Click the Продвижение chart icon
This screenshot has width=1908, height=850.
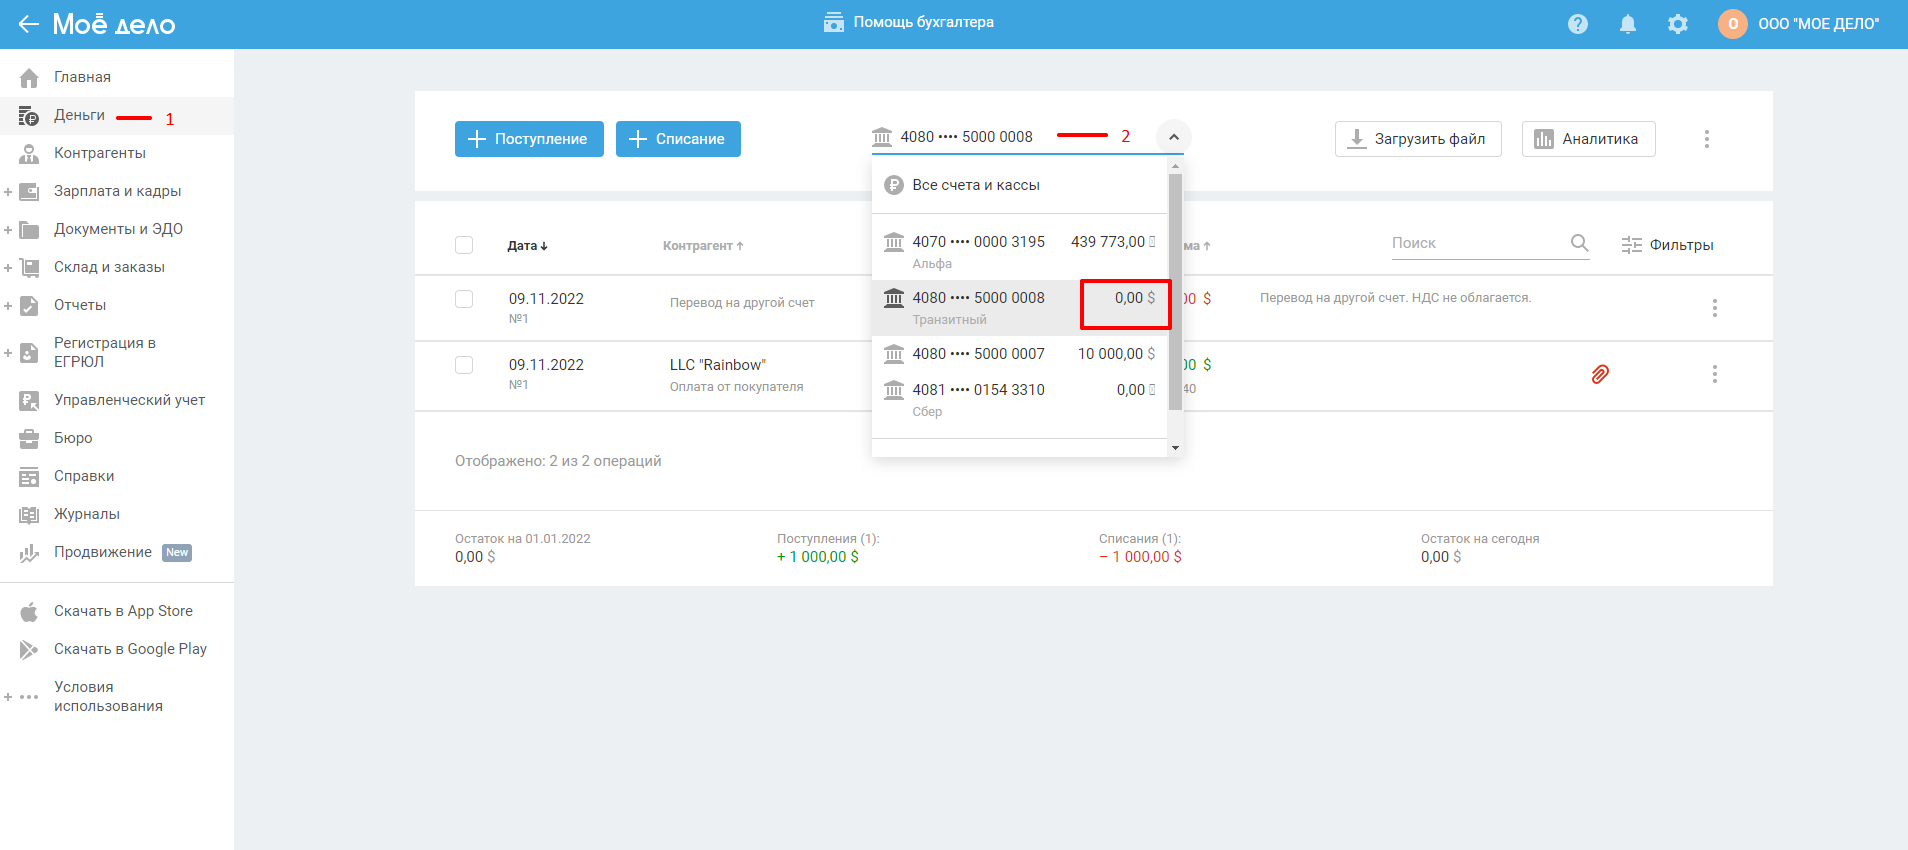29,553
